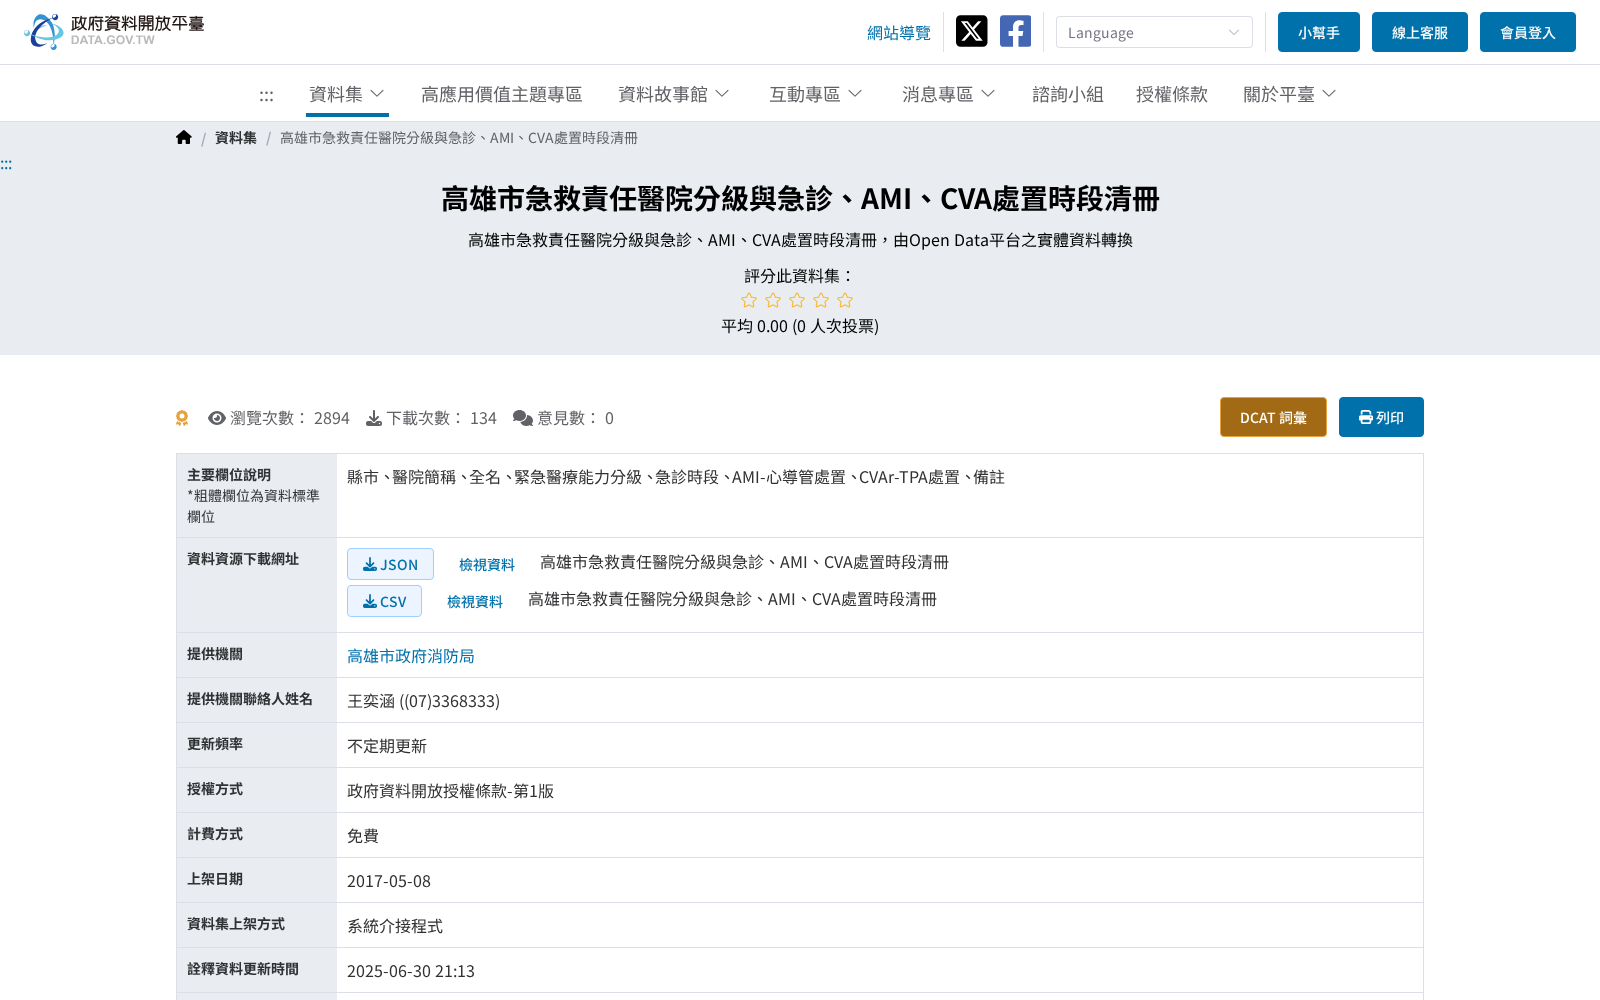1600x1000 pixels.
Task: Click the 線上客服 button
Action: 1420,32
